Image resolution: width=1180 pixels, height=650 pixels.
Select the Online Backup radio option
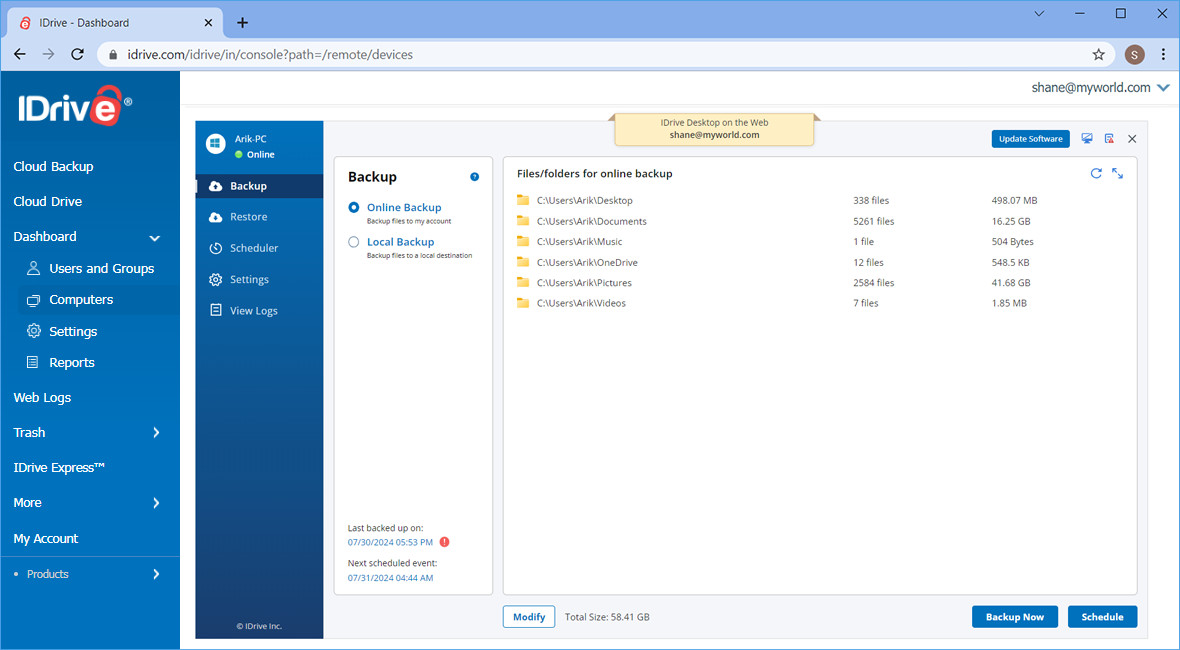pyautogui.click(x=354, y=208)
